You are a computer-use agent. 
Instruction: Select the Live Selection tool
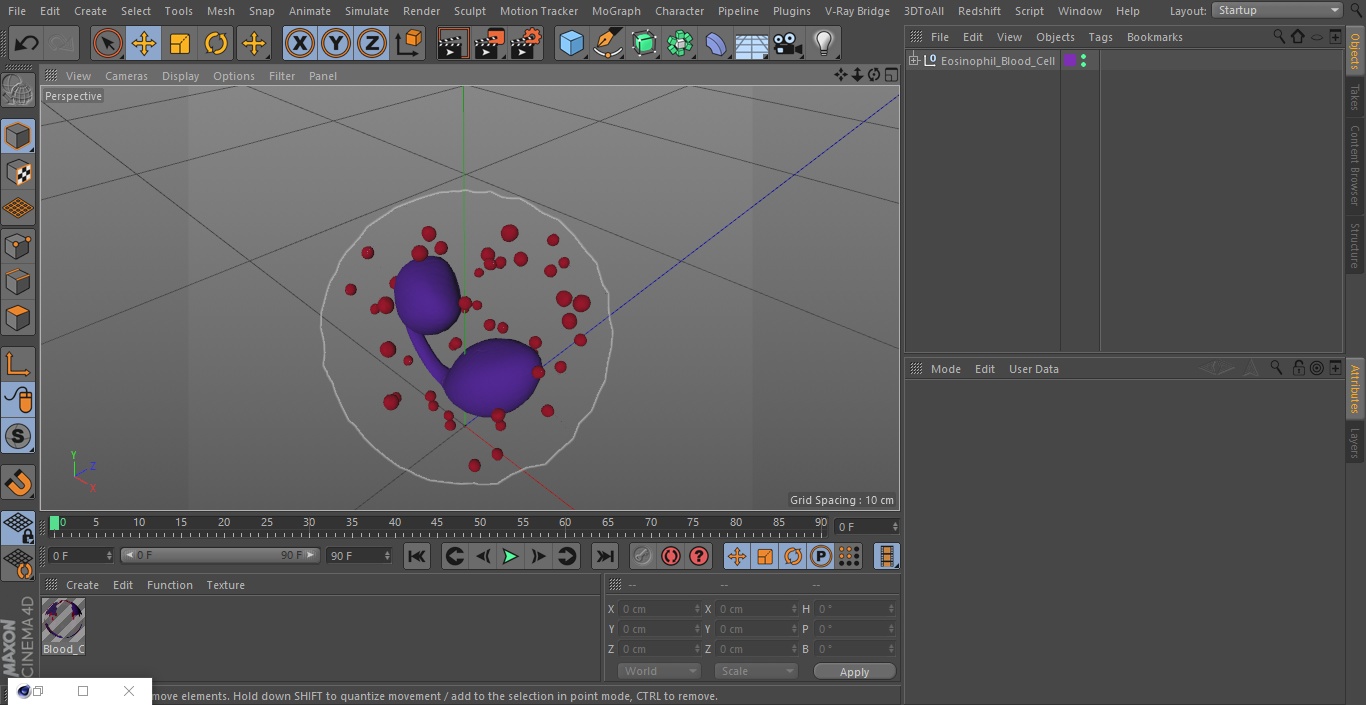108,43
